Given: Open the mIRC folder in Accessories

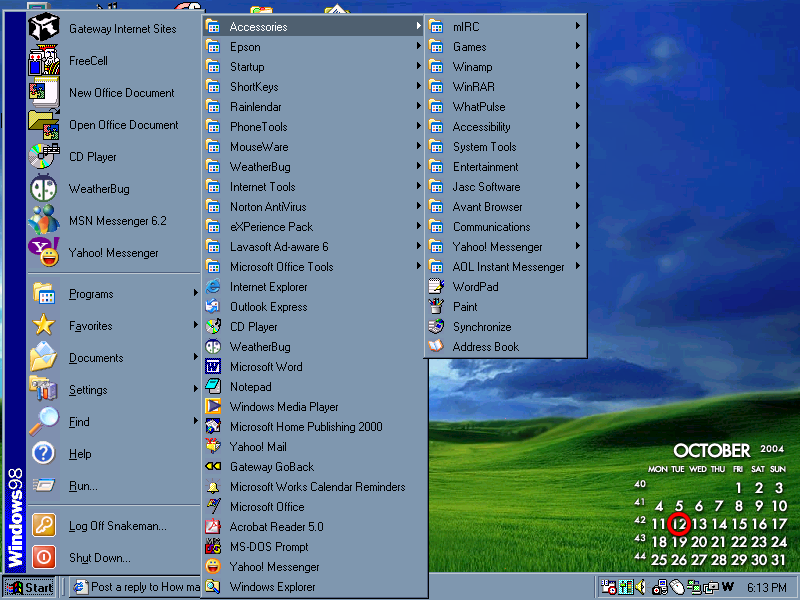Looking at the screenshot, I should pyautogui.click(x=506, y=27).
